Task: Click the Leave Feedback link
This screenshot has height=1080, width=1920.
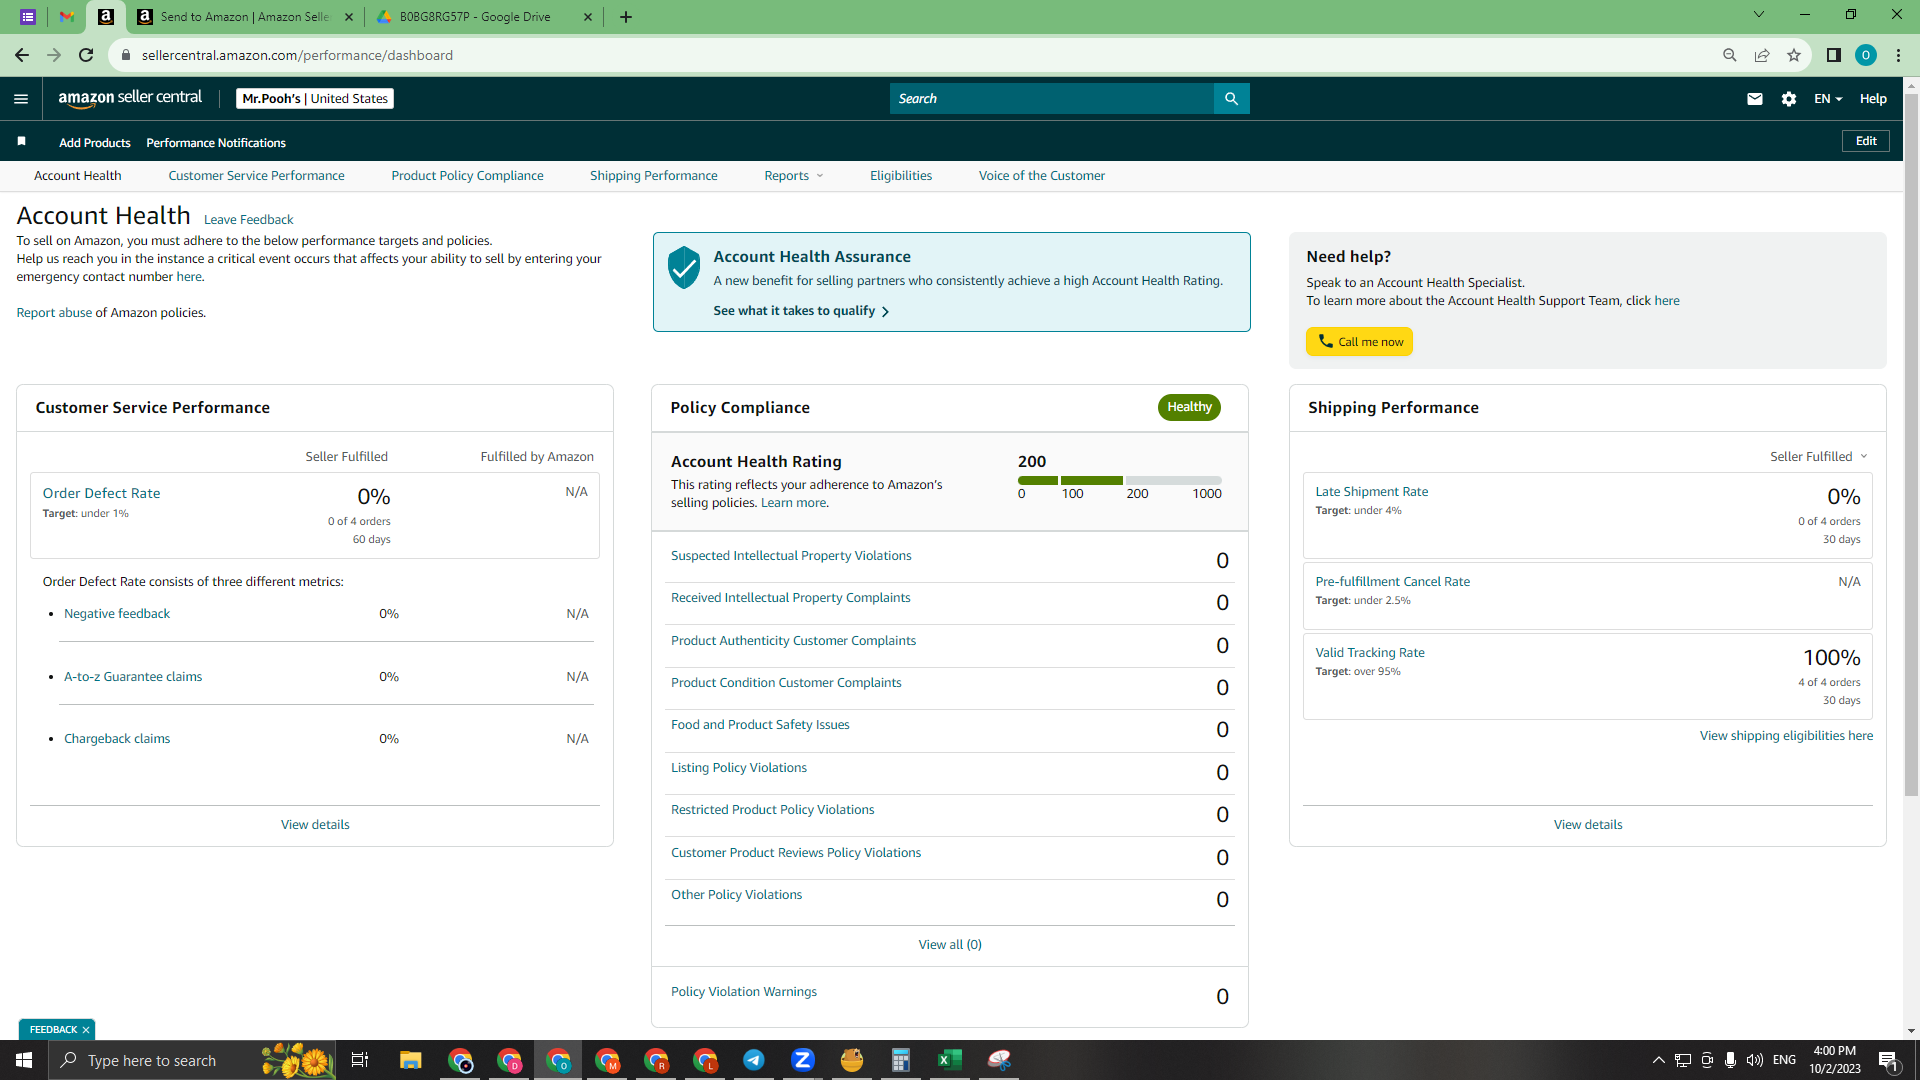Action: tap(249, 220)
